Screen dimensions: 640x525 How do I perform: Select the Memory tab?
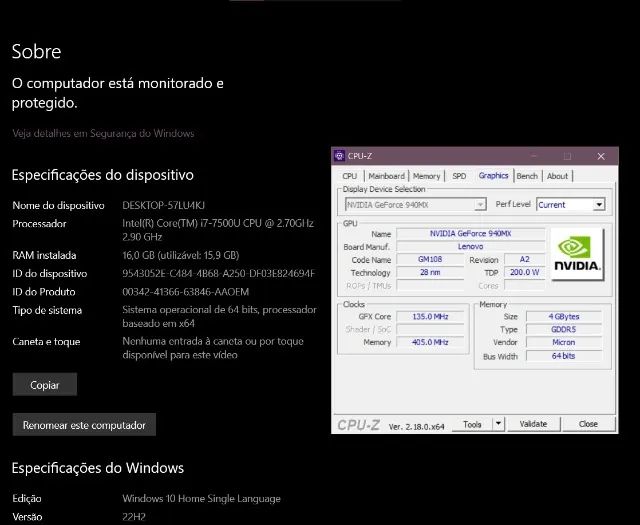point(427,176)
